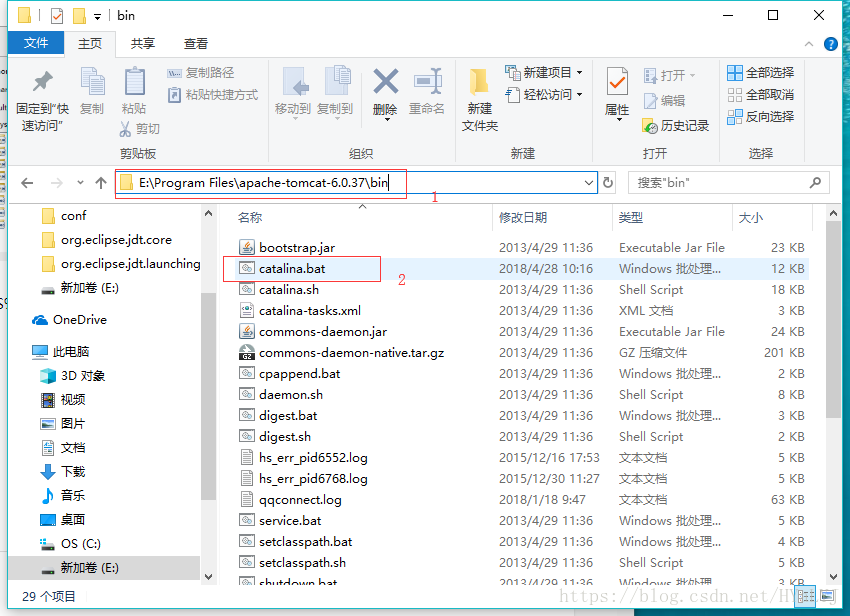The image size is (850, 616).
Task: Click the navigation pane scrollbar down arrow
Action: [x=209, y=576]
